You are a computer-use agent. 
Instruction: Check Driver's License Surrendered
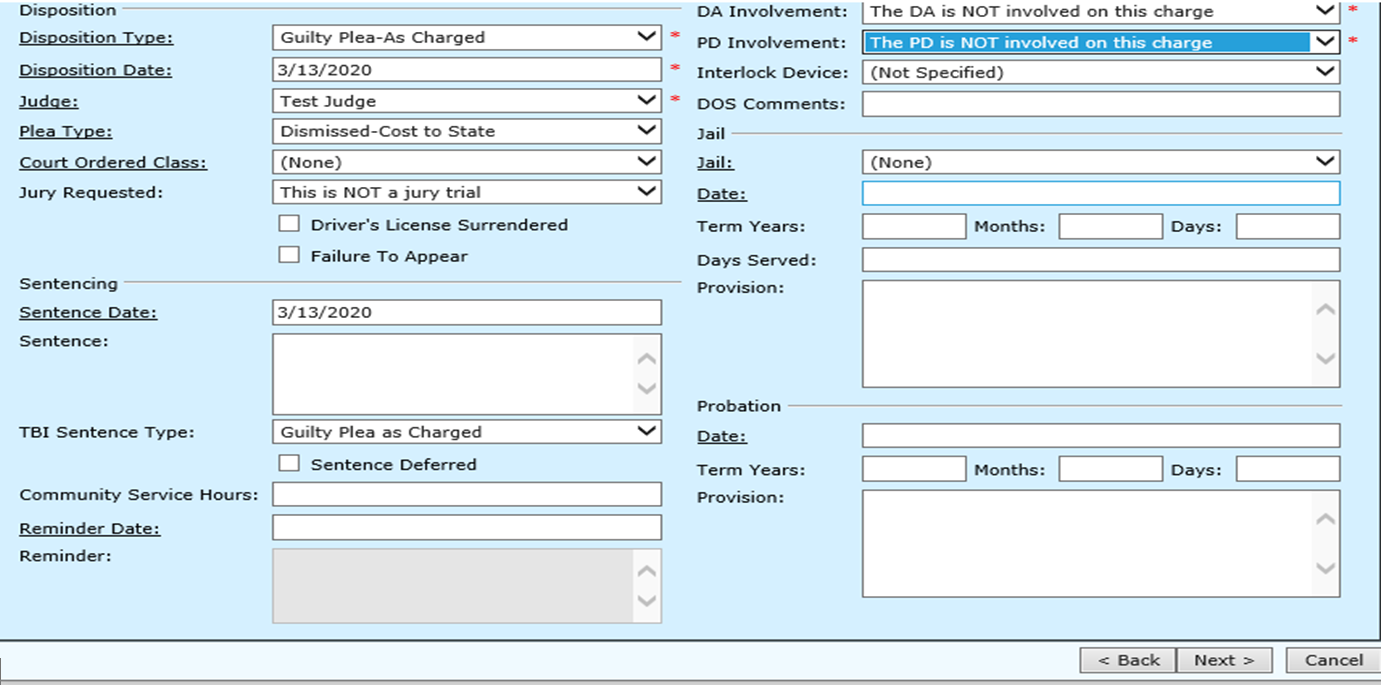[289, 224]
